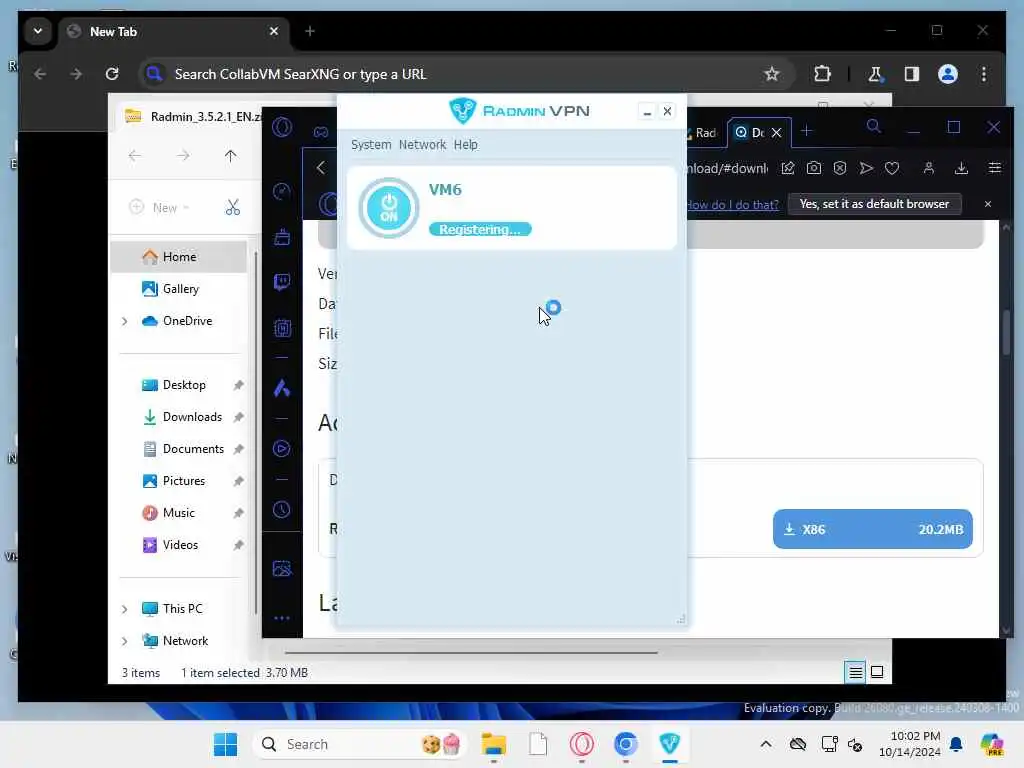
Task: Open a new tab in Opera
Action: point(807,131)
